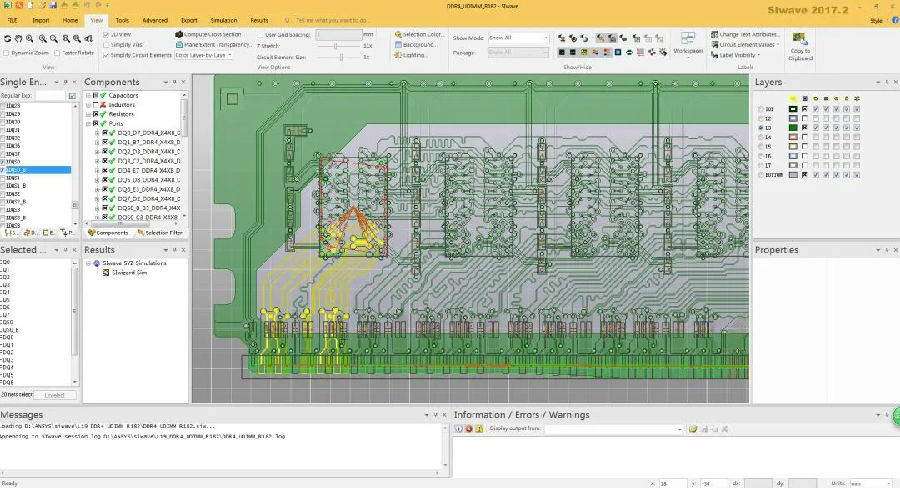900x488 pixels.
Task: Click the folder icon in Information panel toolbar
Action: pos(693,429)
